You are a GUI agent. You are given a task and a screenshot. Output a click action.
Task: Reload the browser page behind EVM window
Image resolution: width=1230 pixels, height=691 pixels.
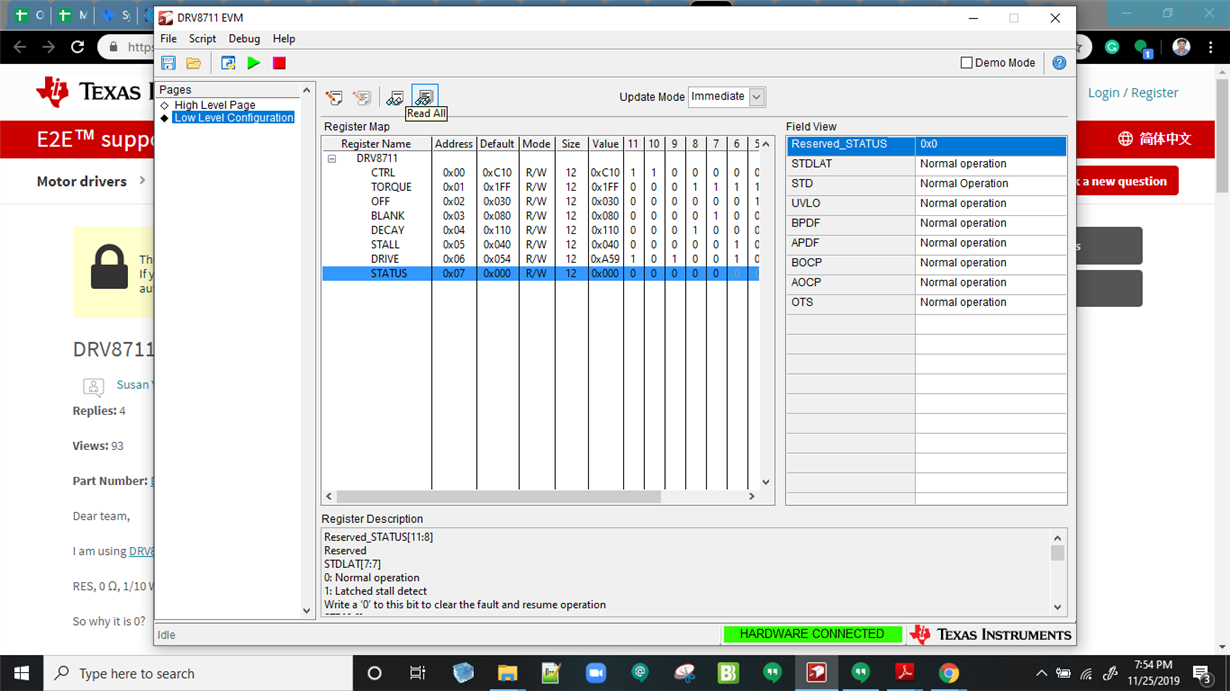[77, 47]
